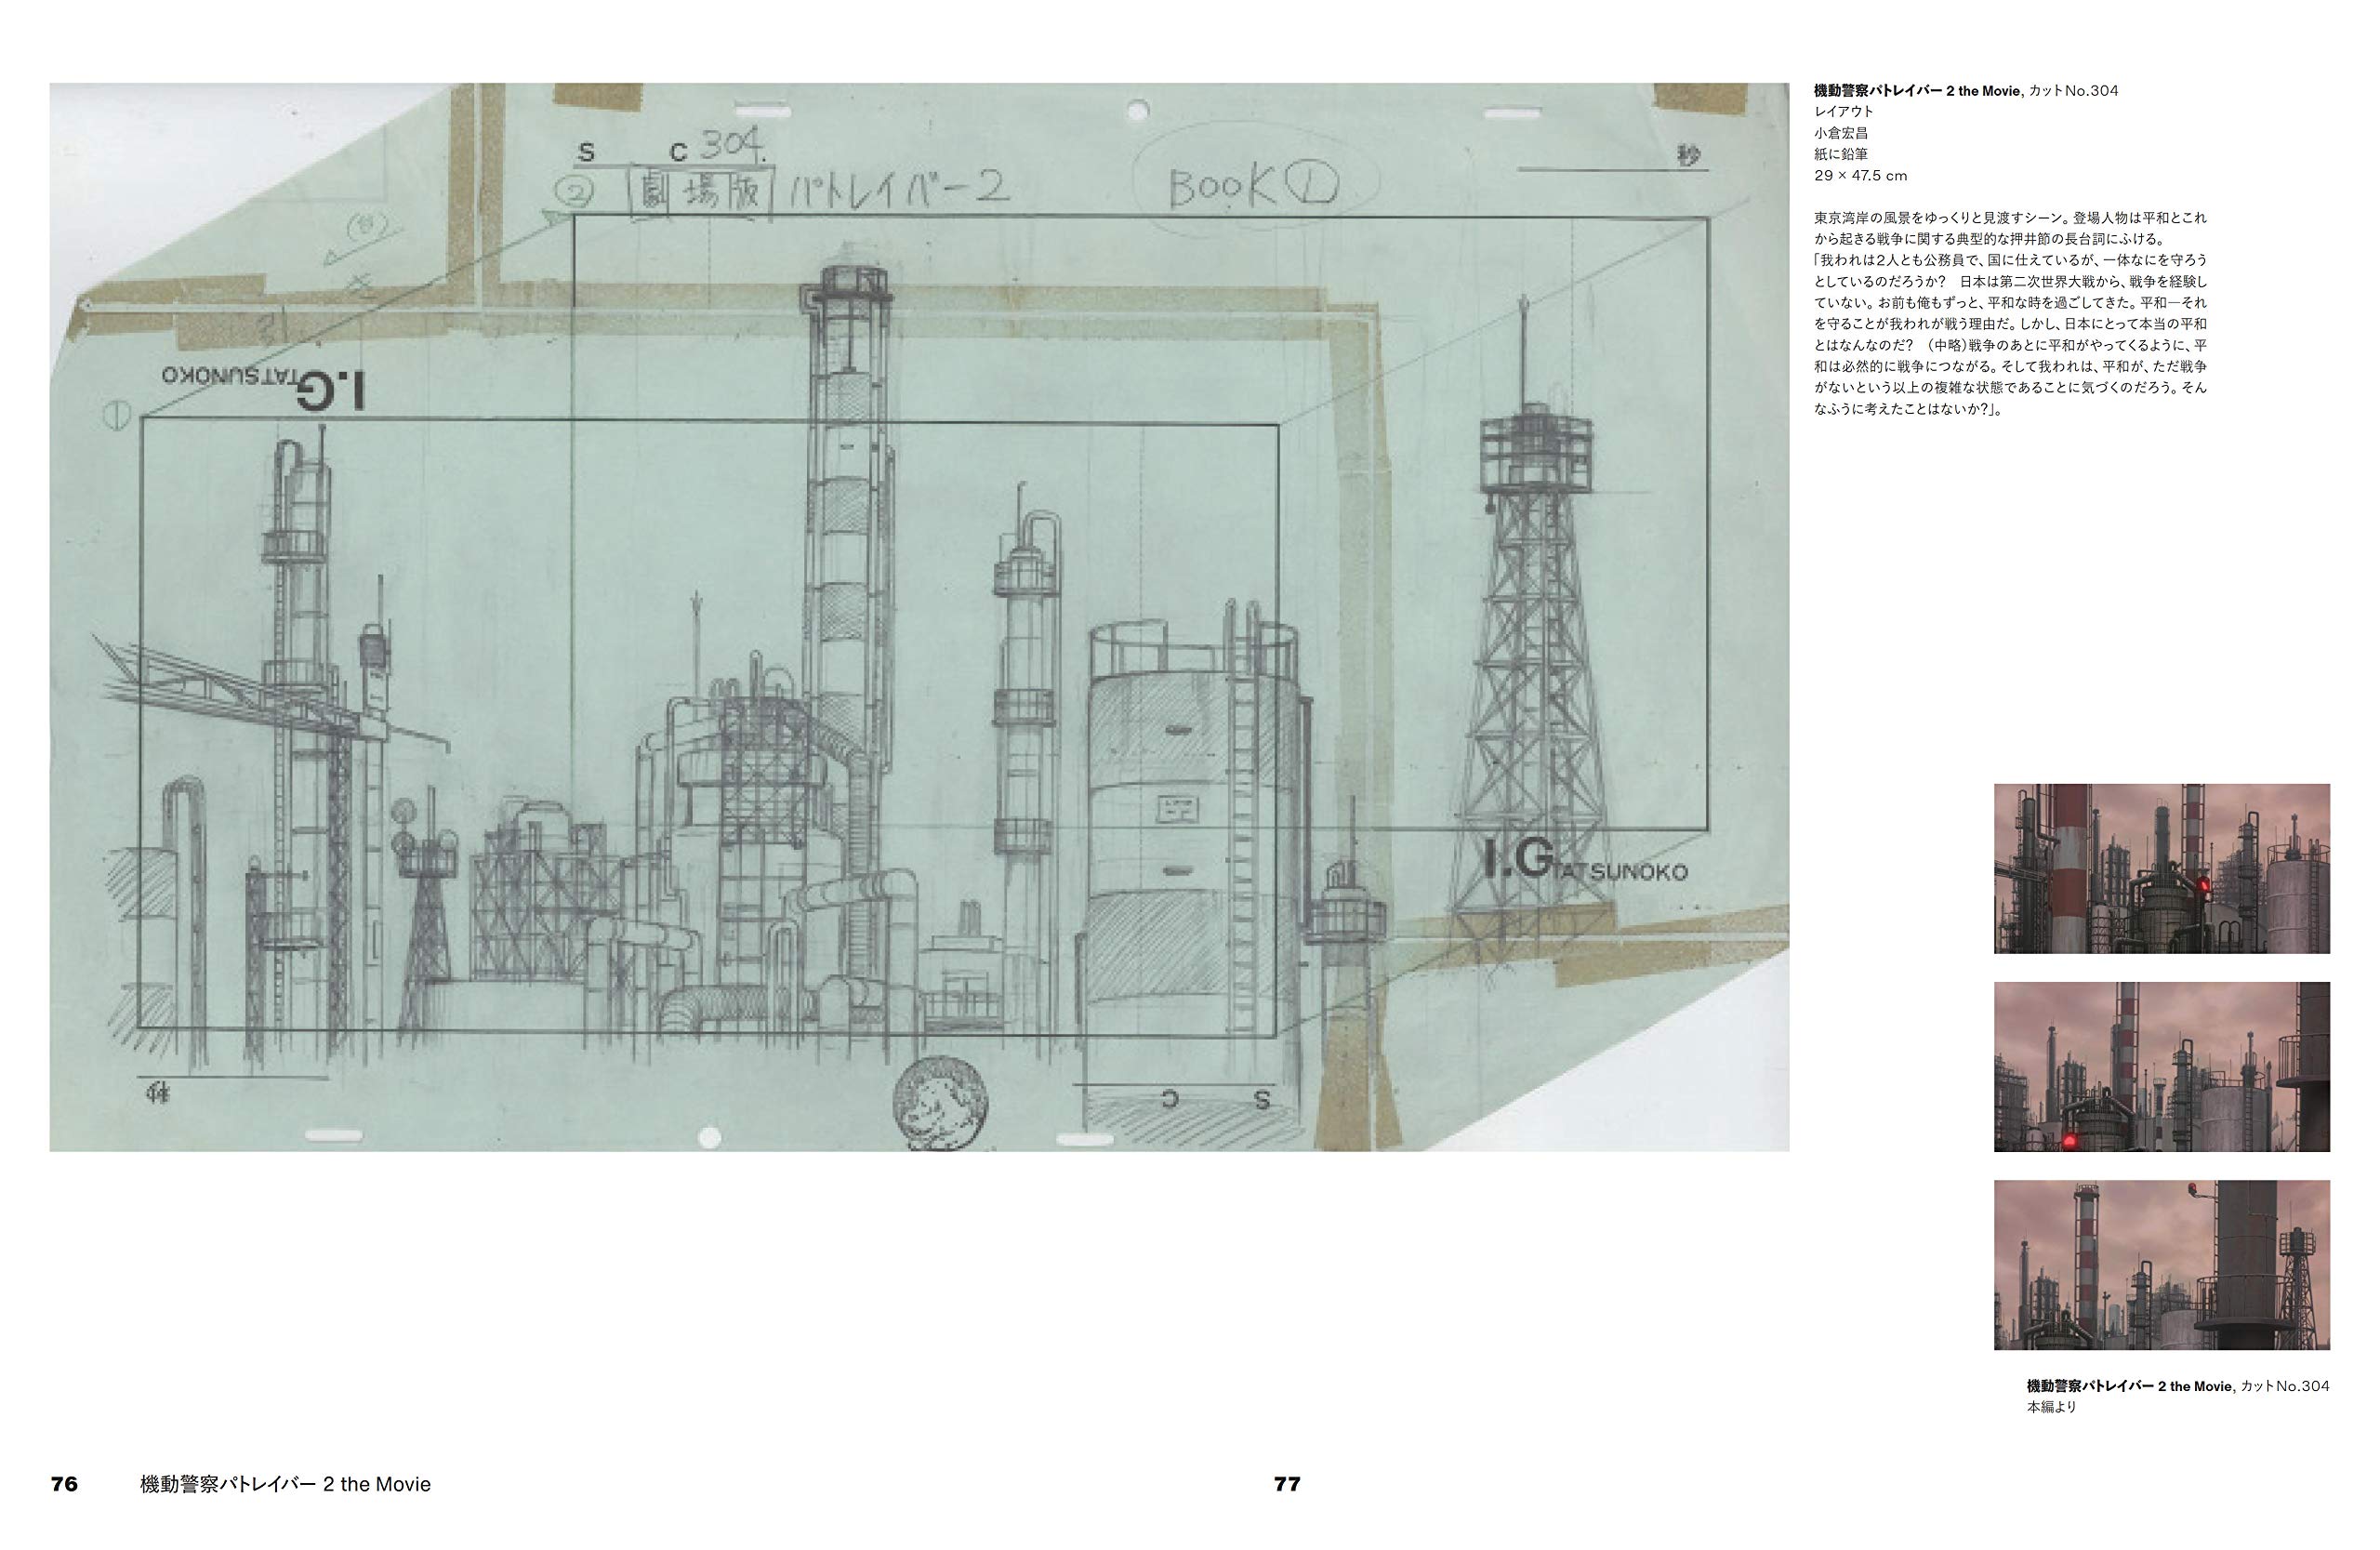The width and height of the screenshot is (2380, 1550).
Task: Click the artist name 小倉宏昌
Action: (x=1841, y=133)
